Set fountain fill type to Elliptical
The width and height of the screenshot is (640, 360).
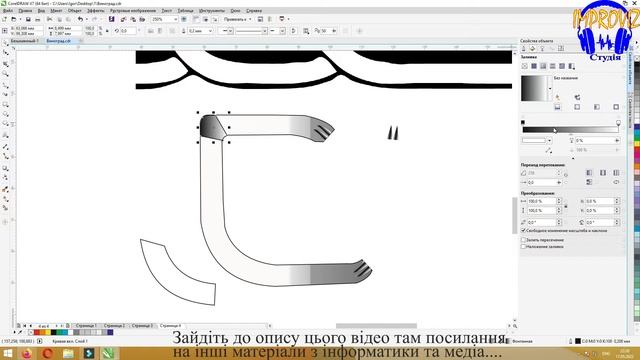(x=577, y=107)
